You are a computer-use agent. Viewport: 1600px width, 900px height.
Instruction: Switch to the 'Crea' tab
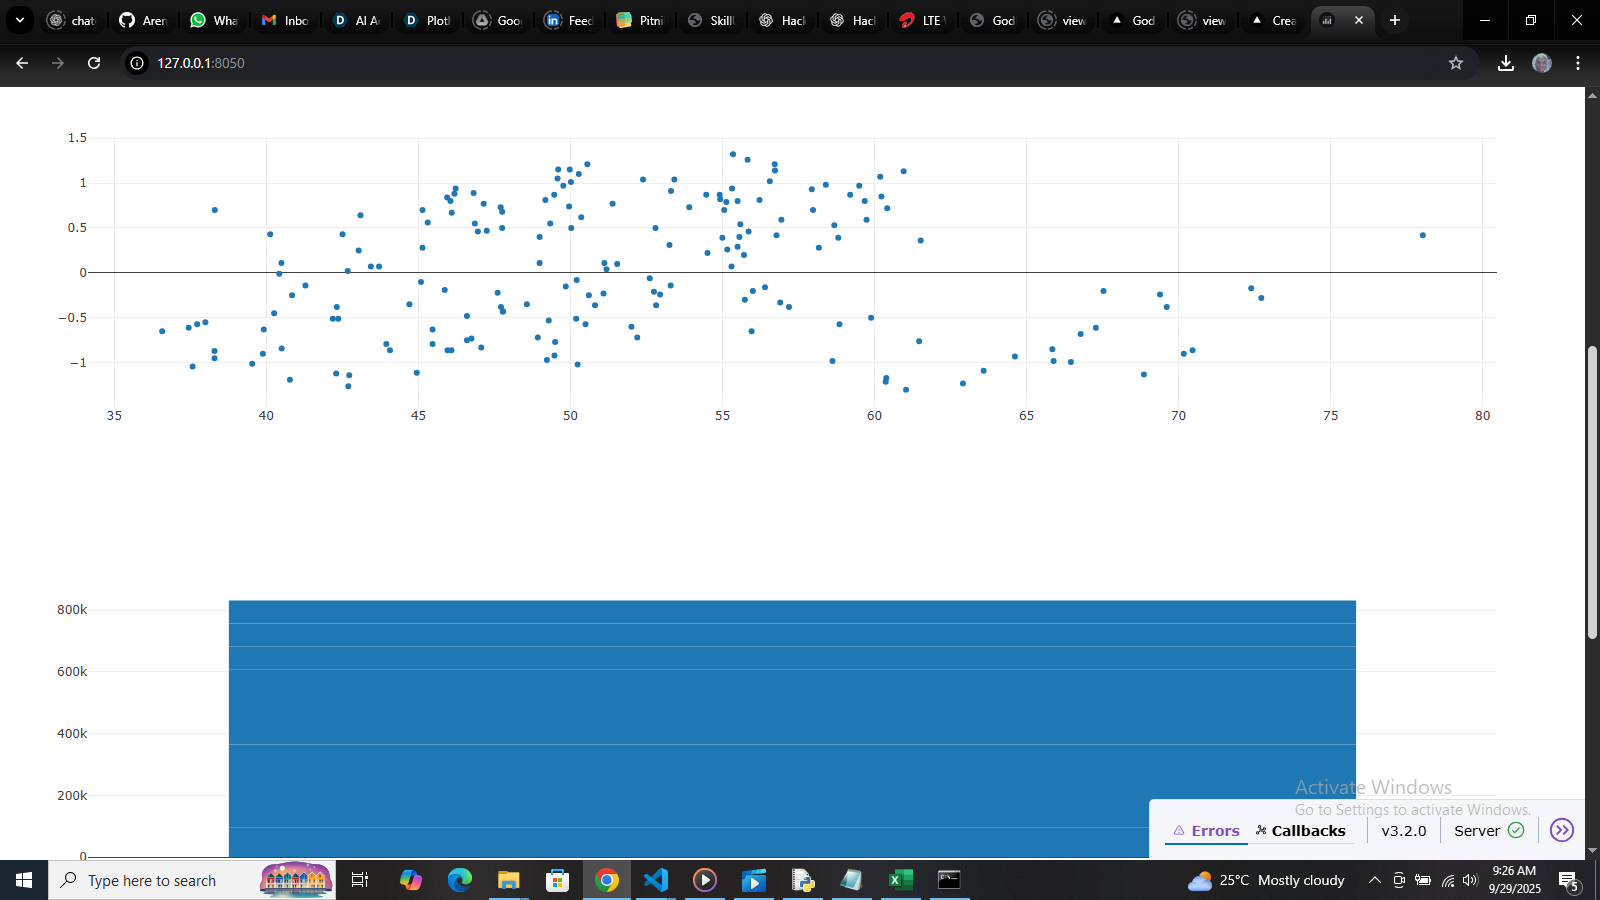(x=1273, y=20)
